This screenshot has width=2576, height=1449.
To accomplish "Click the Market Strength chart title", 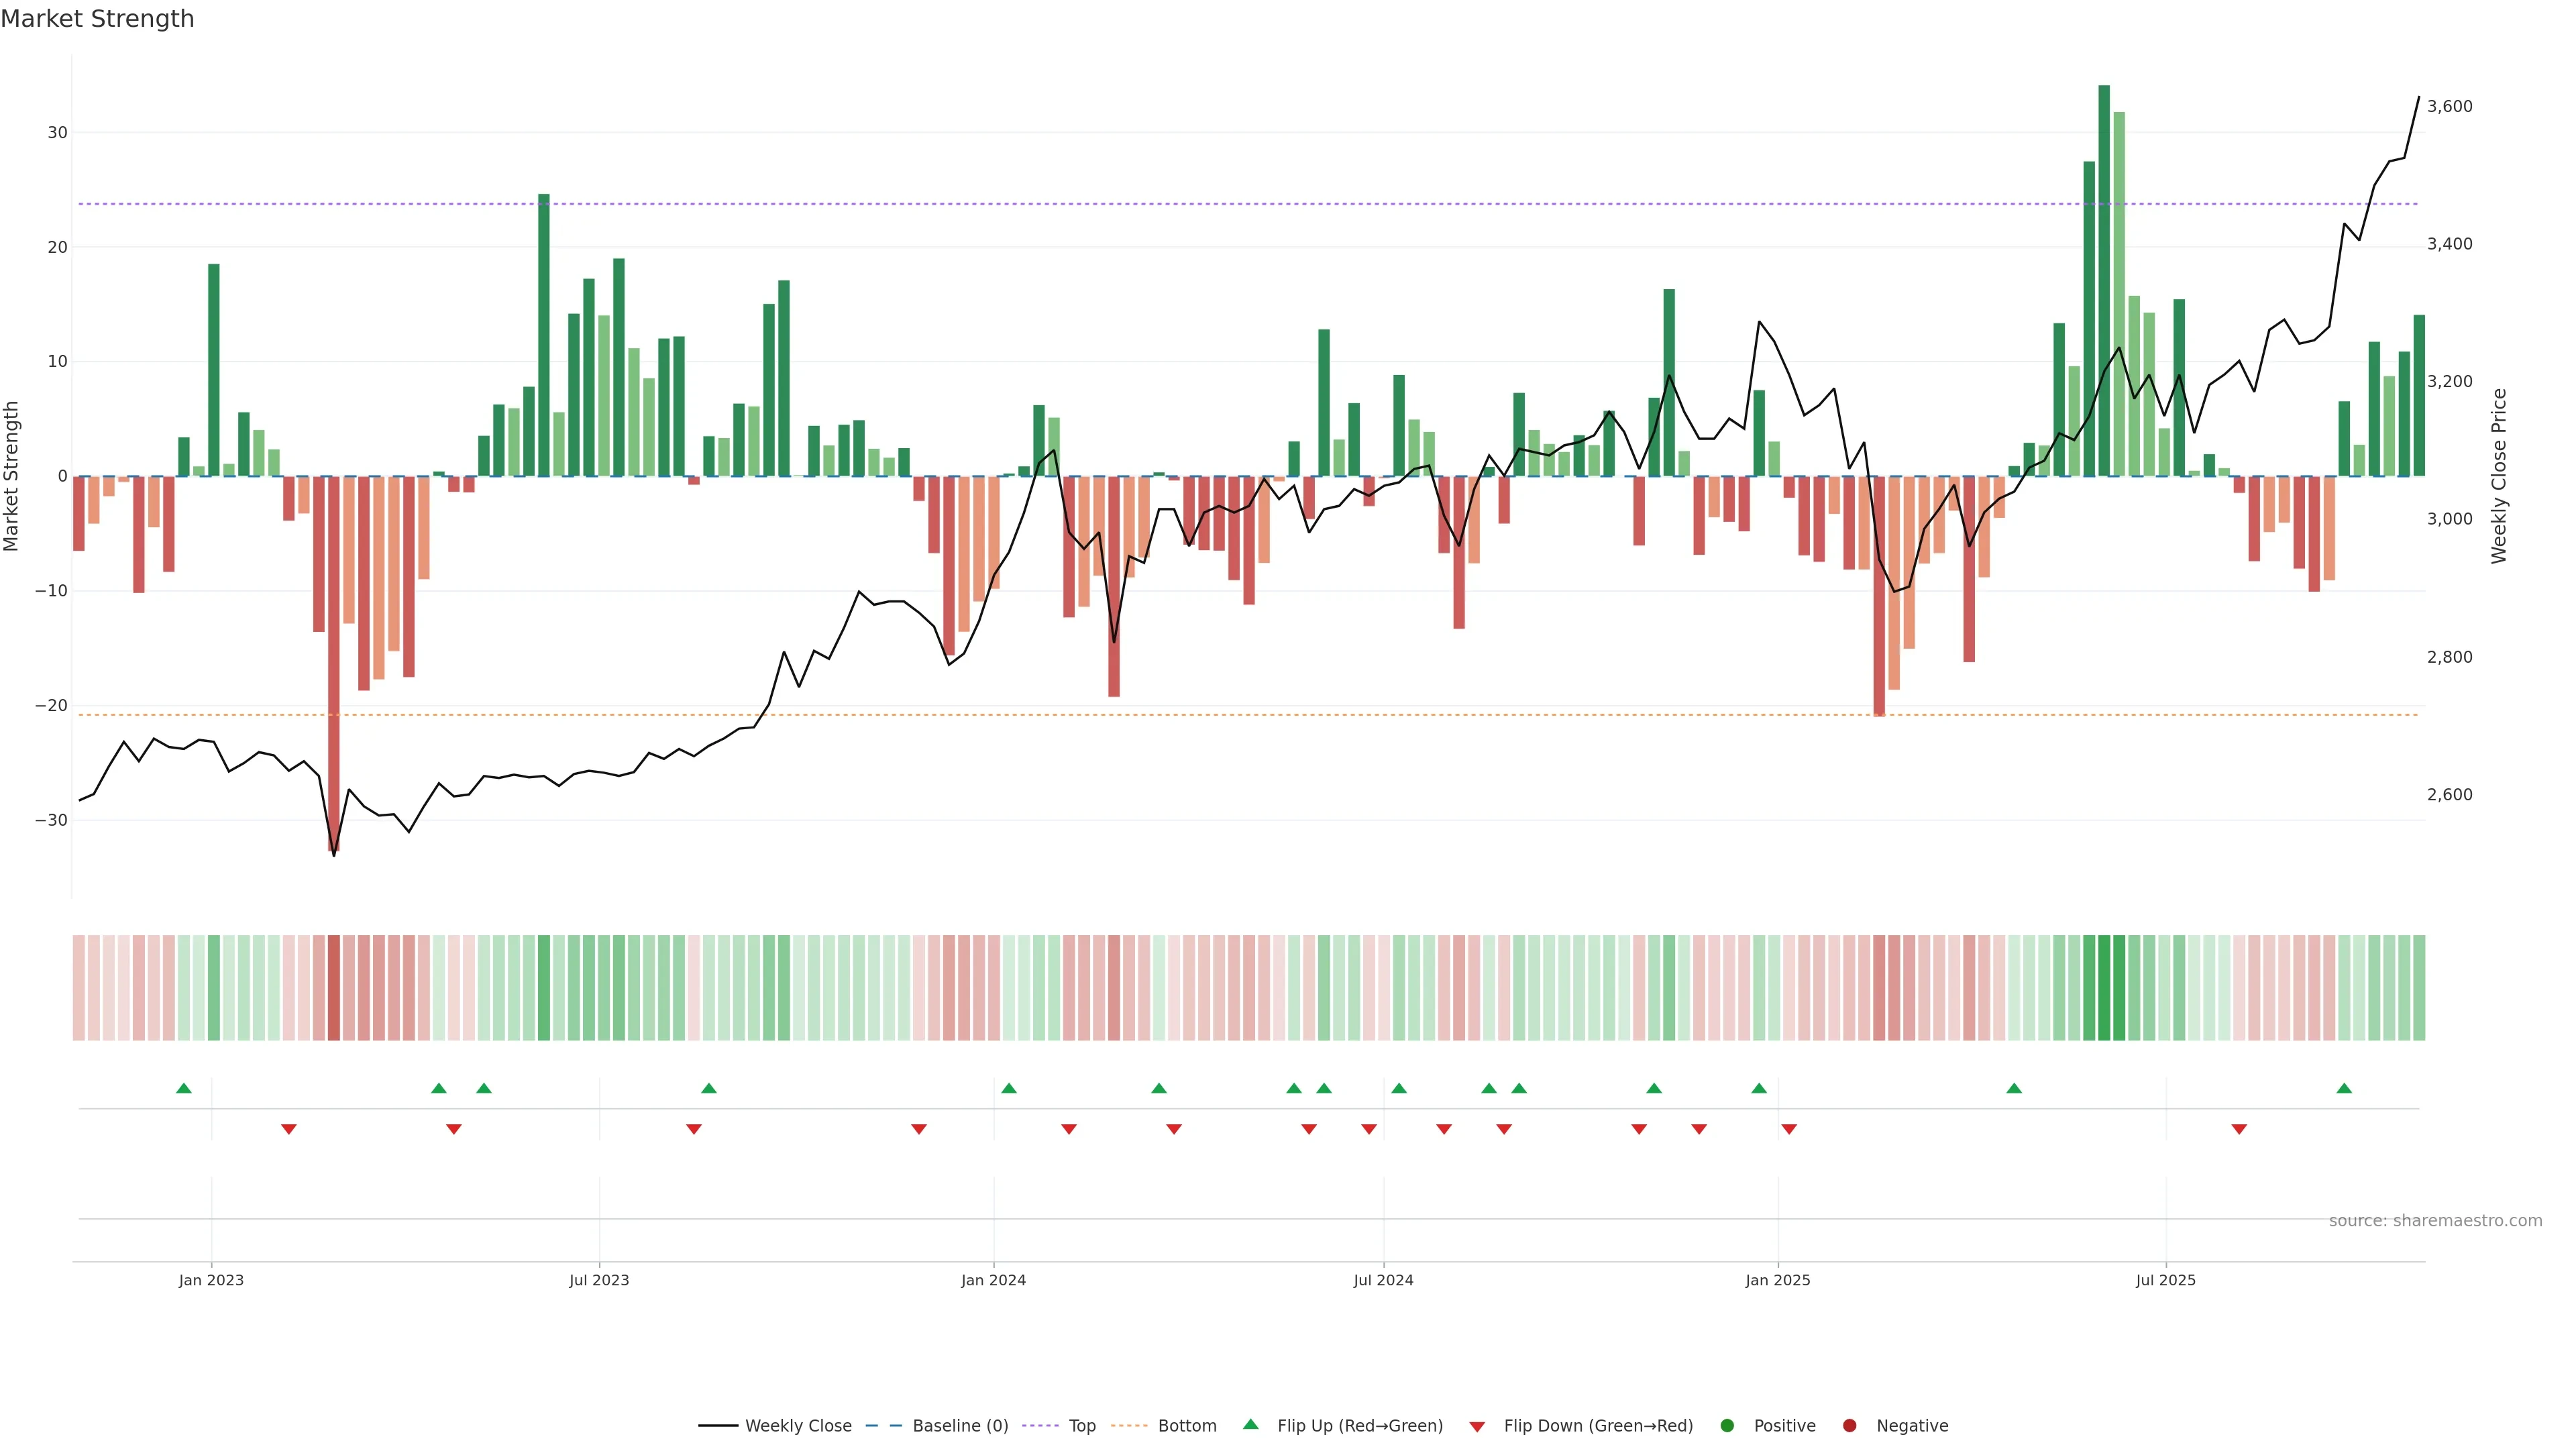I will click(x=97, y=19).
